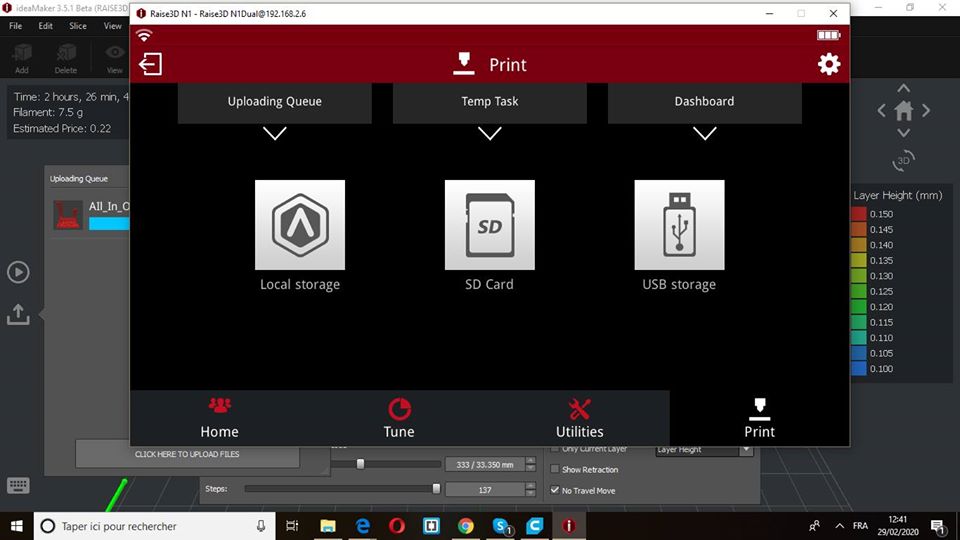
Task: Click the Steps value field showing 137
Action: [485, 490]
